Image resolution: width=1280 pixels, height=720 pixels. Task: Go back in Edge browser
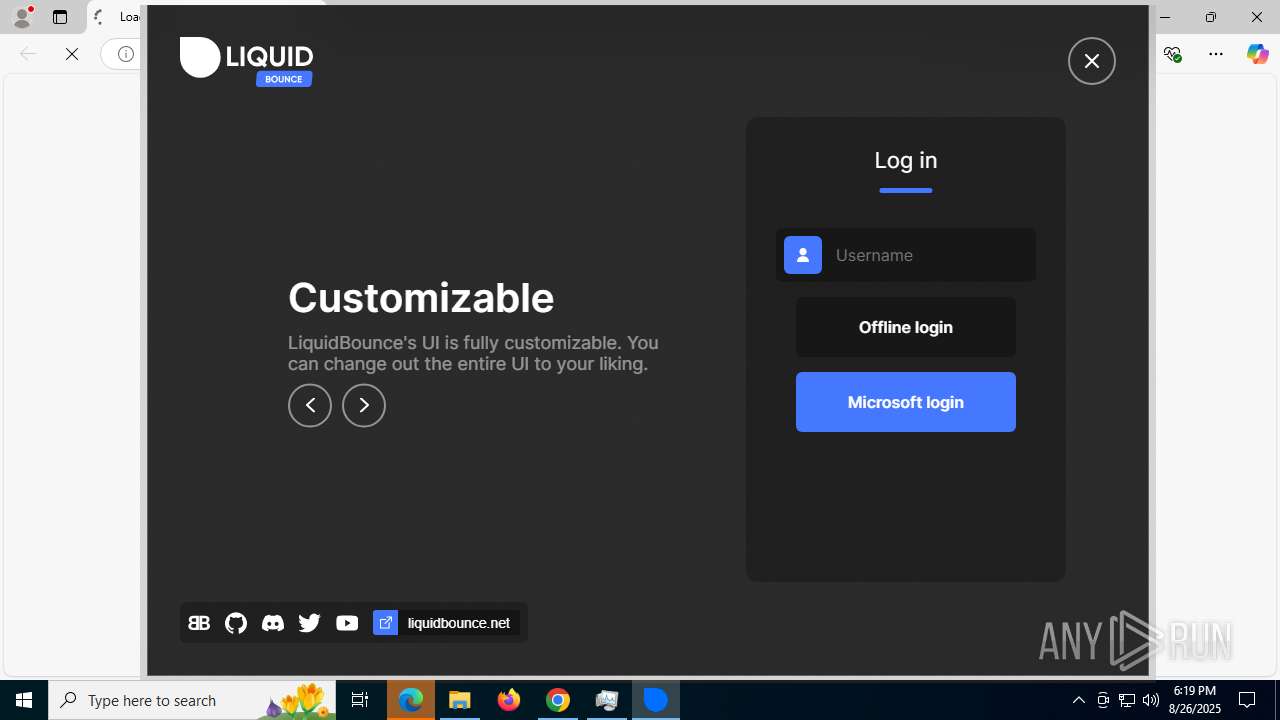pyautogui.click(x=28, y=54)
